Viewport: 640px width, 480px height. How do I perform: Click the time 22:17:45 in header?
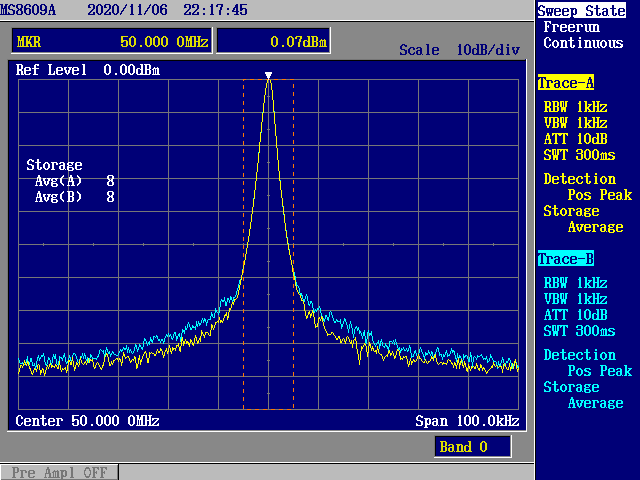point(215,9)
